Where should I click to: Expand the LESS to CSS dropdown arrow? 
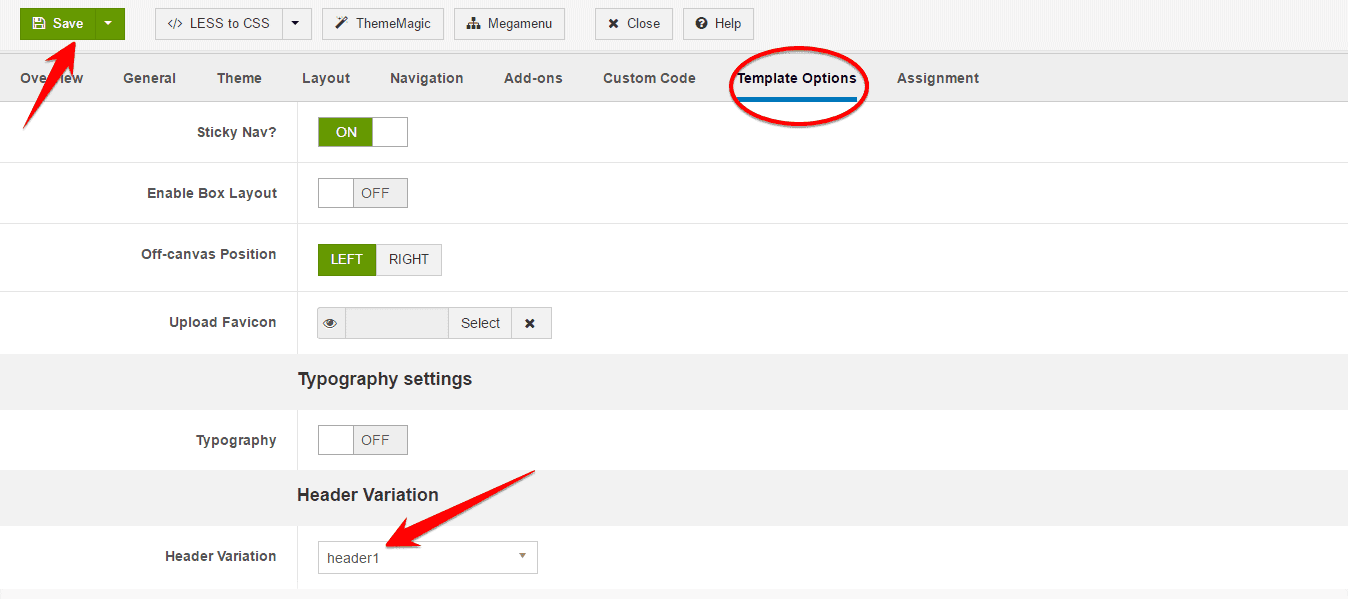[296, 24]
